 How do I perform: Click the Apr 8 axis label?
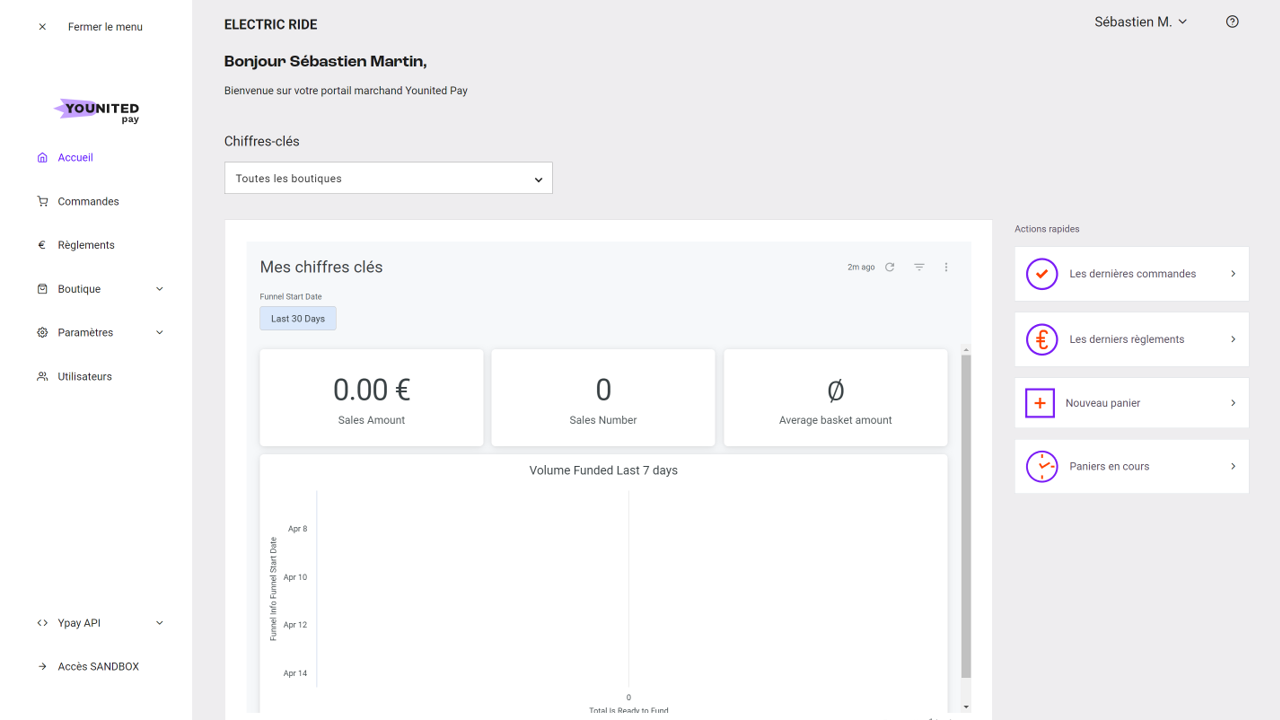click(298, 529)
